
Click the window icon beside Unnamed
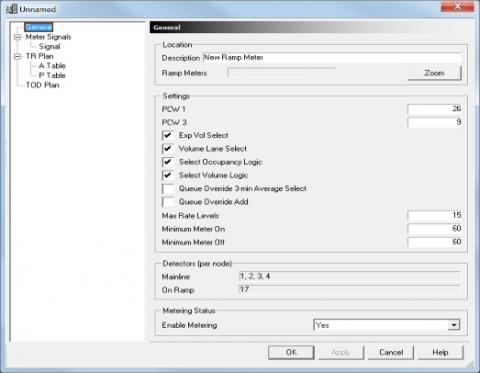click(12, 9)
